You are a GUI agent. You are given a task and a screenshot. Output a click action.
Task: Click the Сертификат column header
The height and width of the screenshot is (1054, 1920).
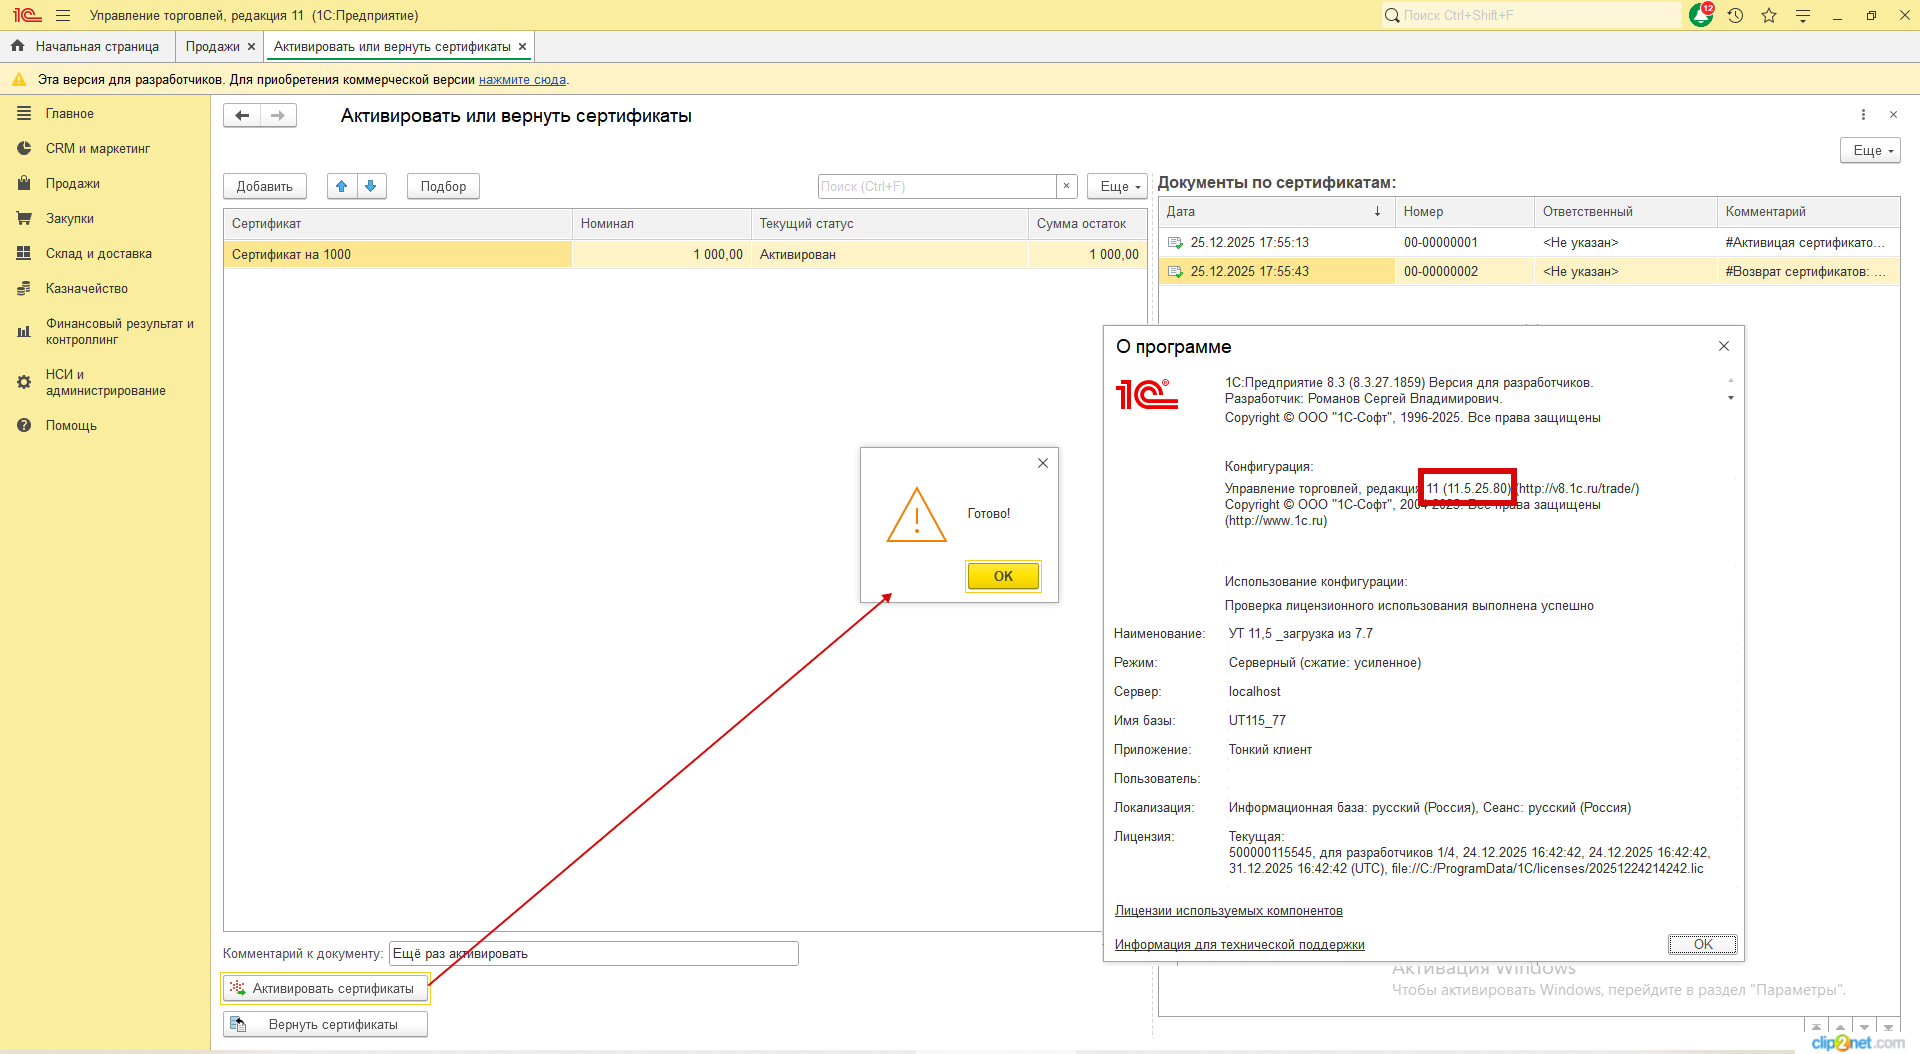pyautogui.click(x=398, y=224)
